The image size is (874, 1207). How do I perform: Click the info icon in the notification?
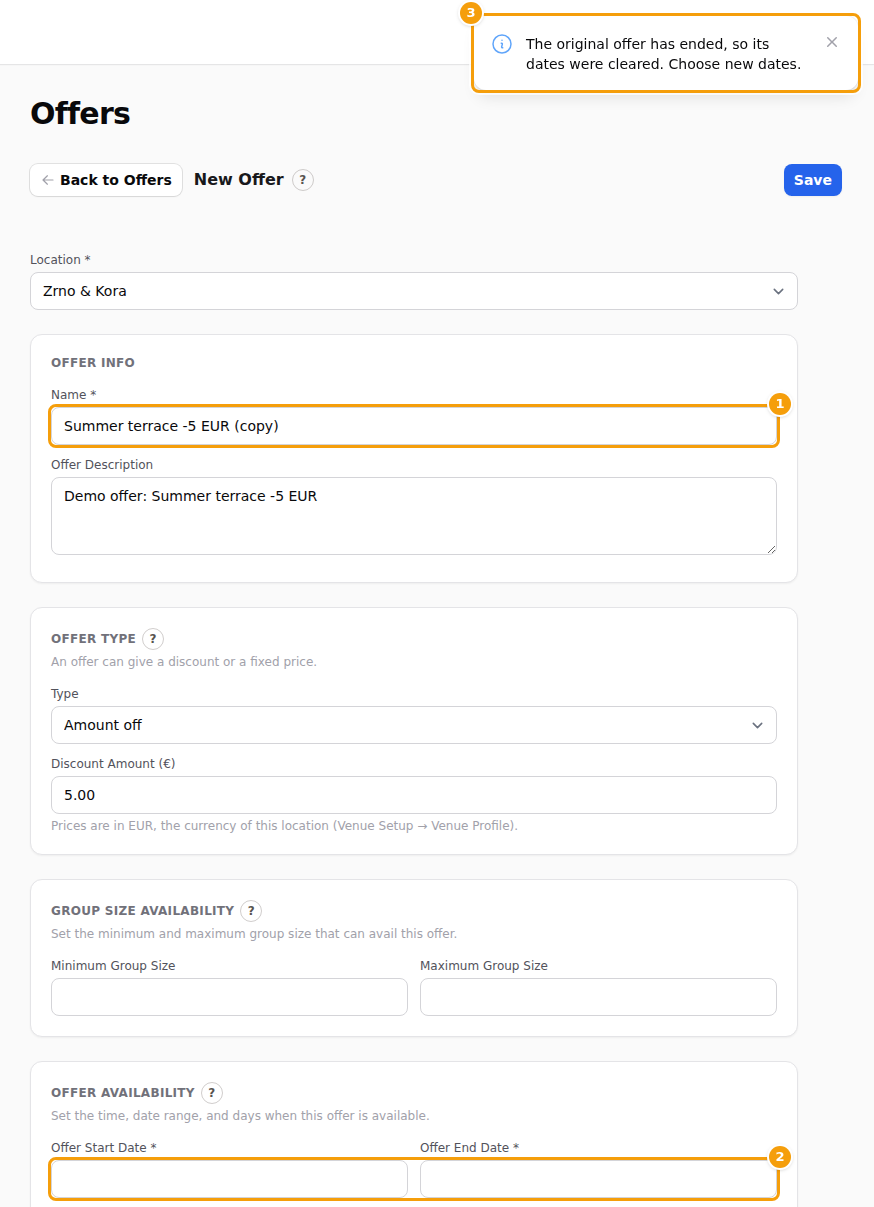pos(502,44)
